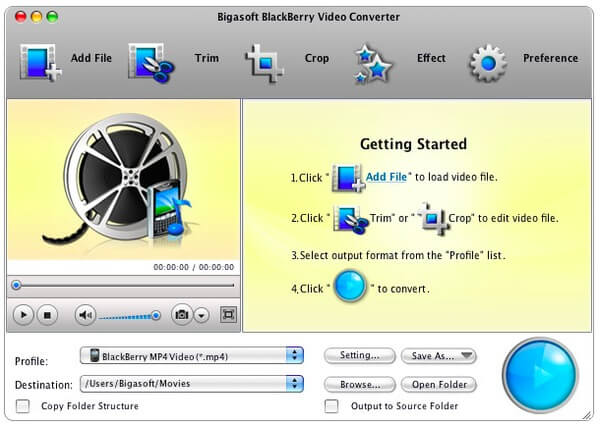This screenshot has height=425, width=600.
Task: Minimize window with yellow button
Action: tap(36, 16)
